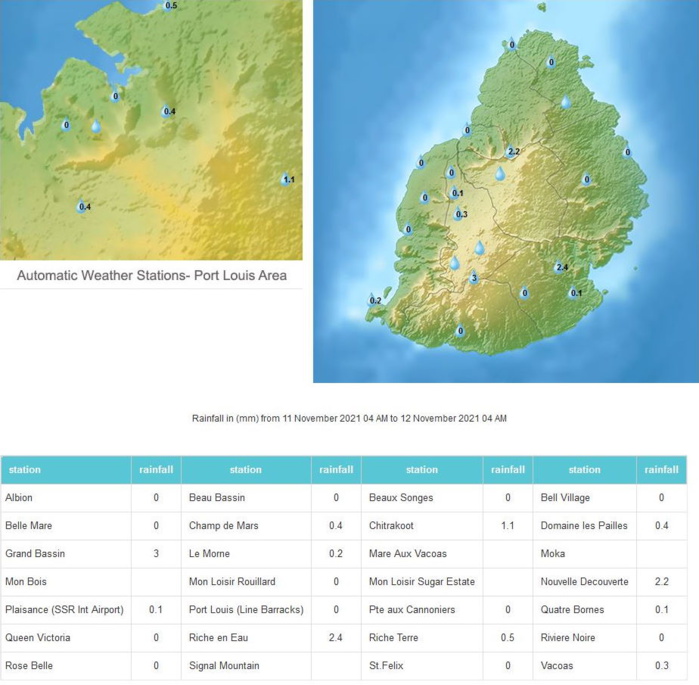Click the 2.2 rainfall marker on island map
699x685 pixels.
click(x=512, y=152)
